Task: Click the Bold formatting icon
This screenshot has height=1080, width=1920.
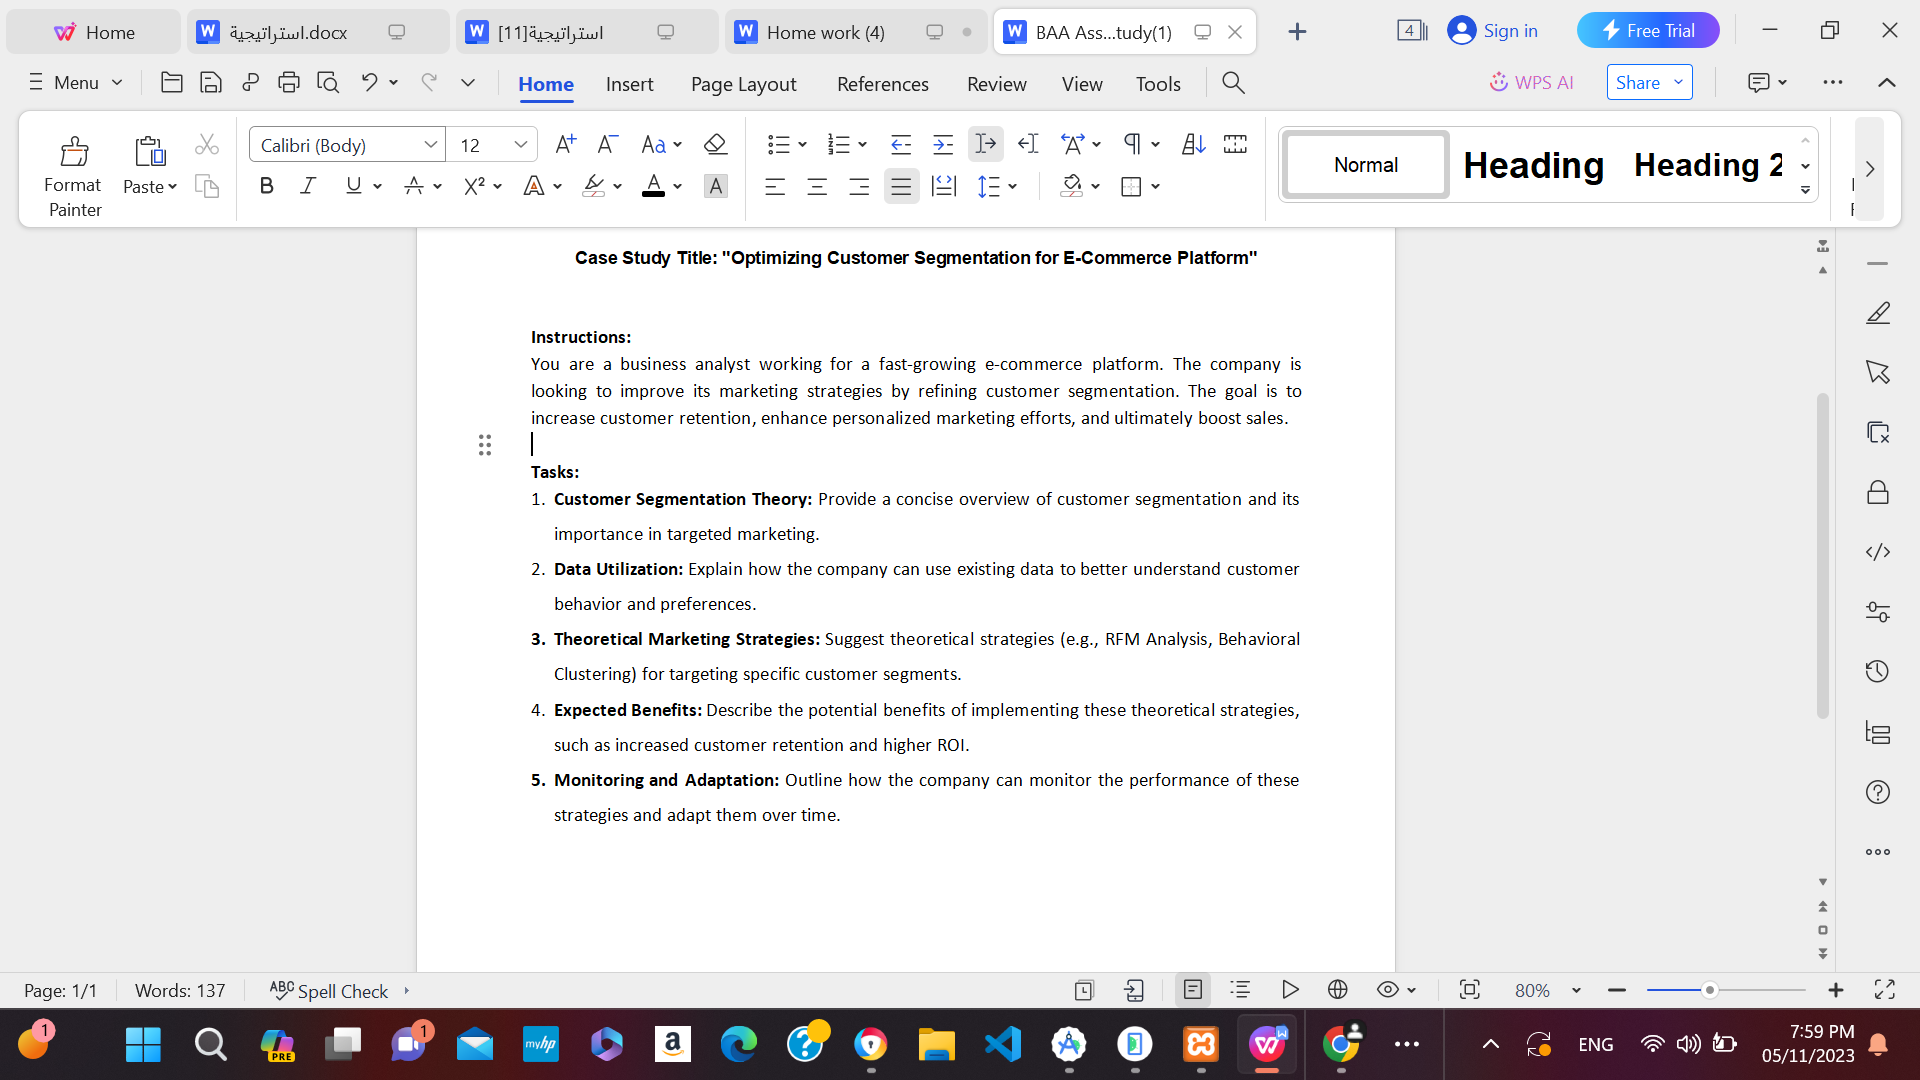Action: point(265,186)
